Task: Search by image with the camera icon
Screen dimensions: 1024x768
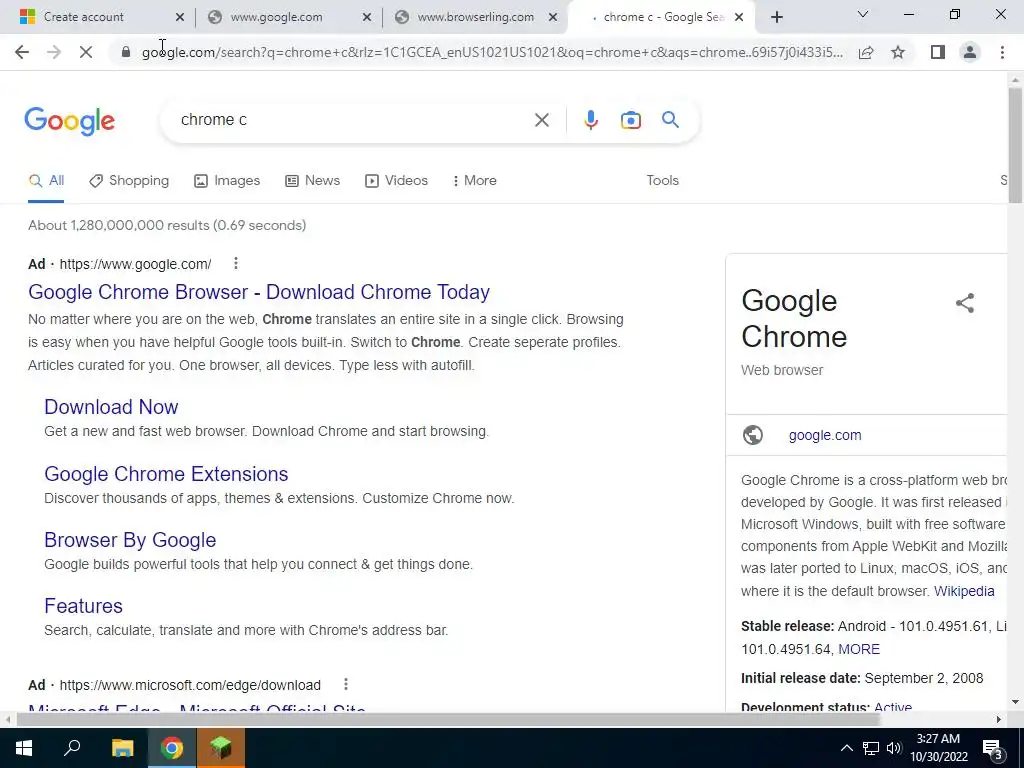Action: pos(630,120)
